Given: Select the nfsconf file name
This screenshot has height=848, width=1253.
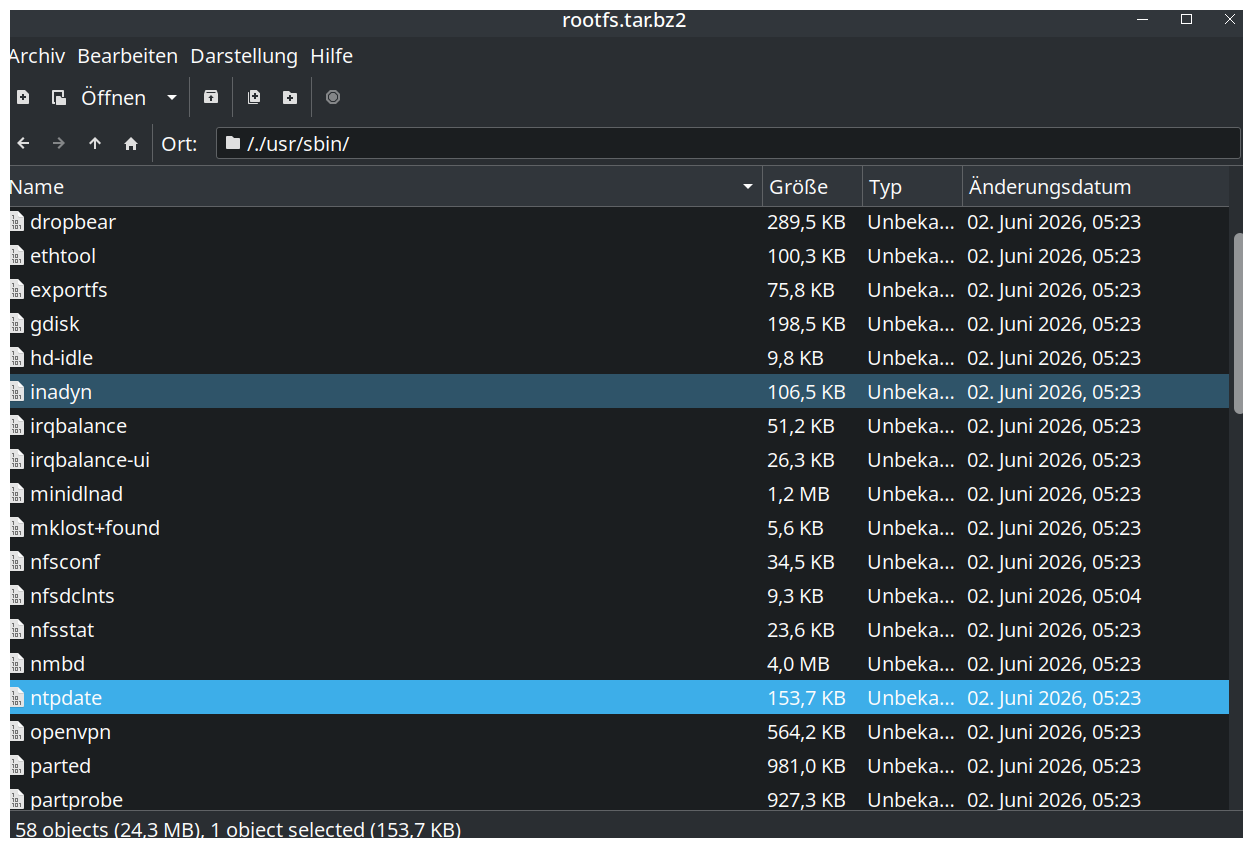Looking at the screenshot, I should pyautogui.click(x=65, y=562).
